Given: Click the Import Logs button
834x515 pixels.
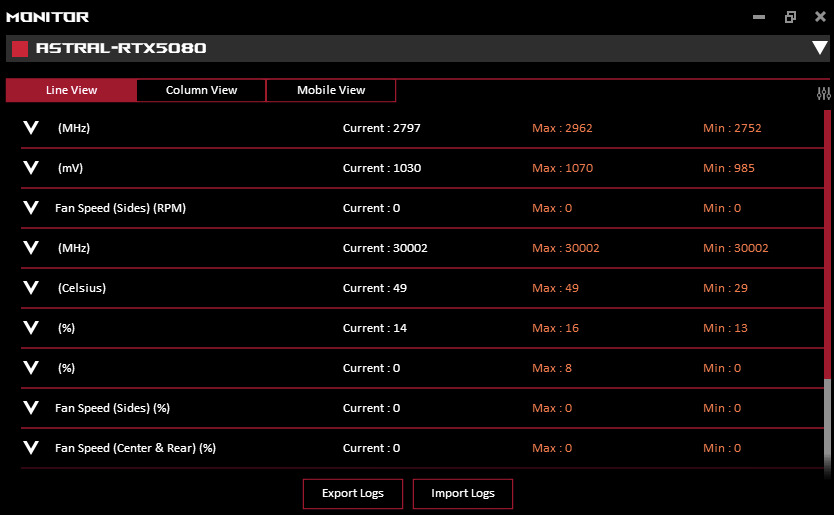Looking at the screenshot, I should (462, 493).
